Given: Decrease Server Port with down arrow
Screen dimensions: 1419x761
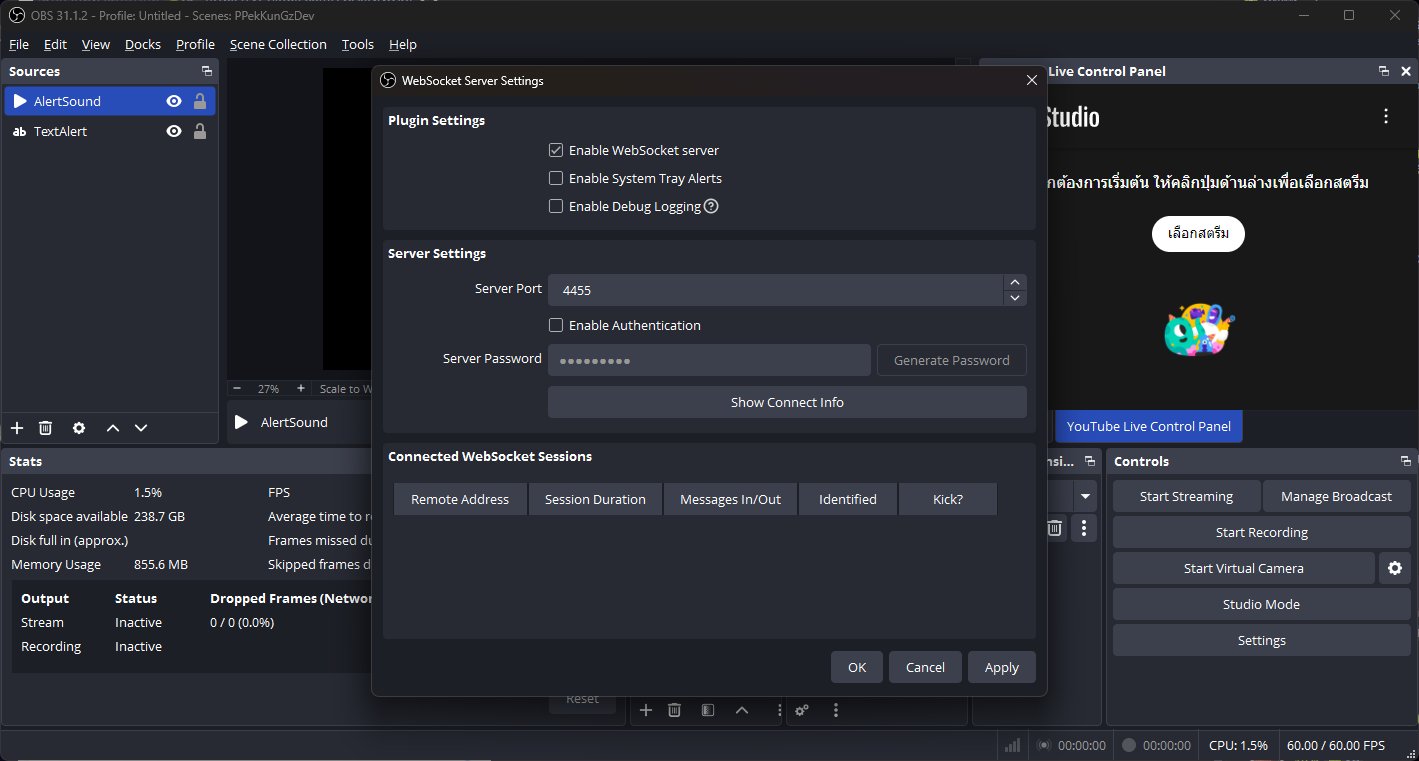Looking at the screenshot, I should pyautogui.click(x=1015, y=298).
